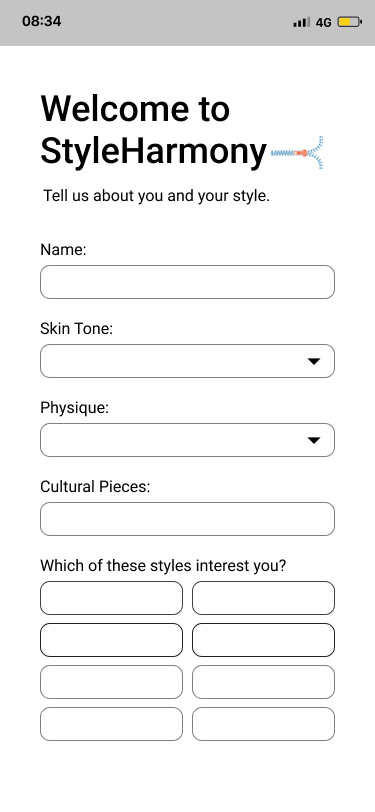Viewport: 375px width, 812px height.
Task: Focus the Name text field
Action: pyautogui.click(x=188, y=282)
